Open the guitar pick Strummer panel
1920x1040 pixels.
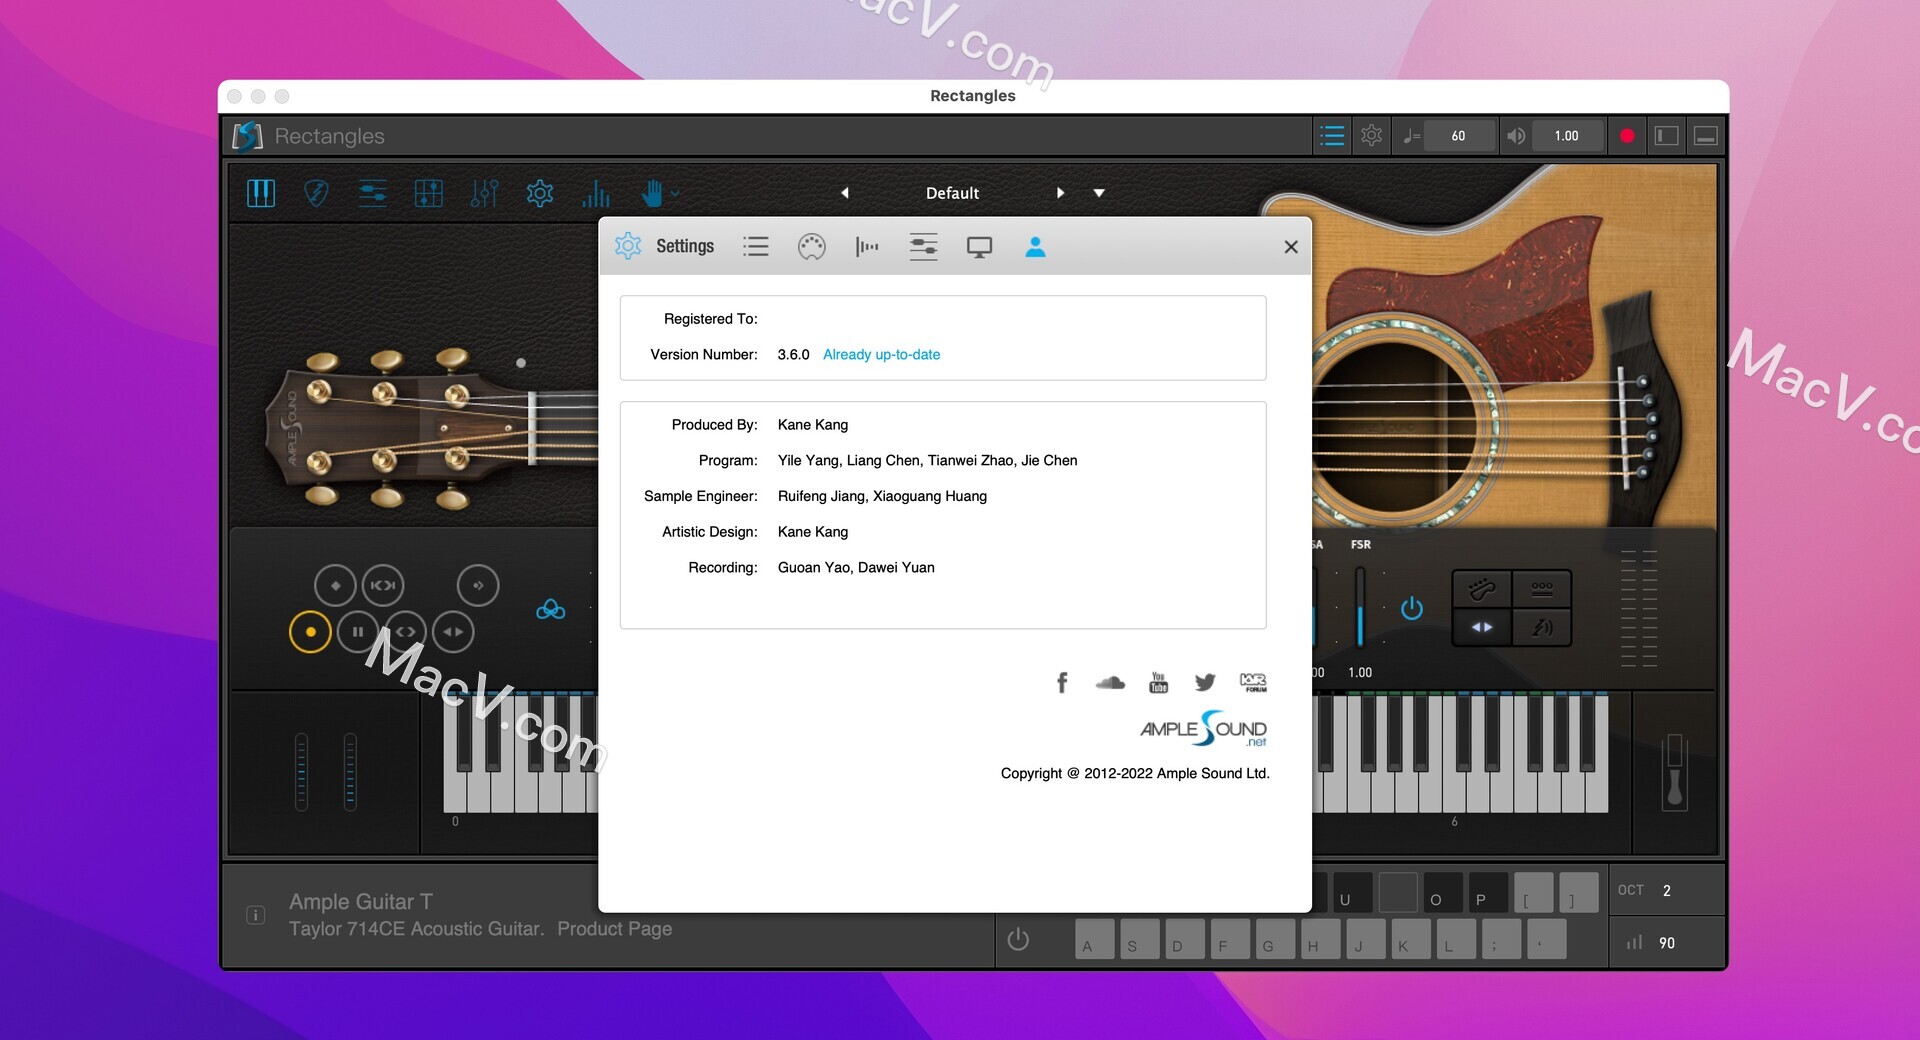(x=316, y=193)
